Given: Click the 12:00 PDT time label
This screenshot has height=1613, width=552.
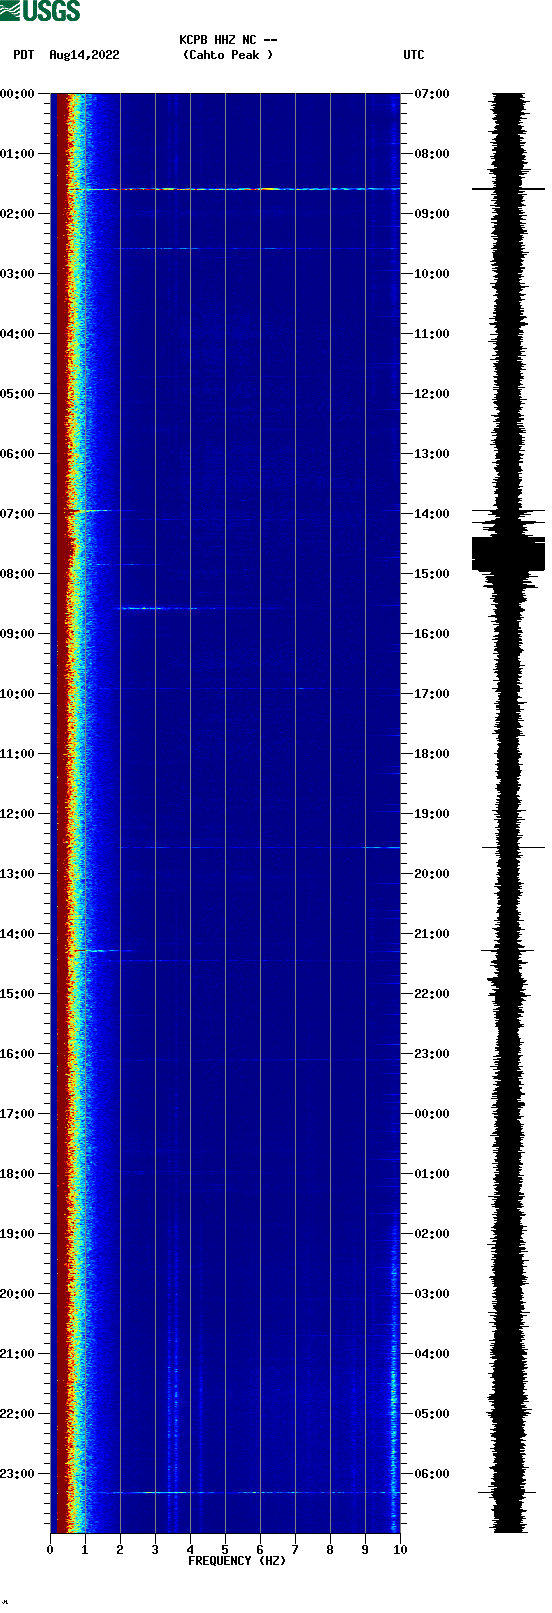Looking at the screenshot, I should coord(18,814).
